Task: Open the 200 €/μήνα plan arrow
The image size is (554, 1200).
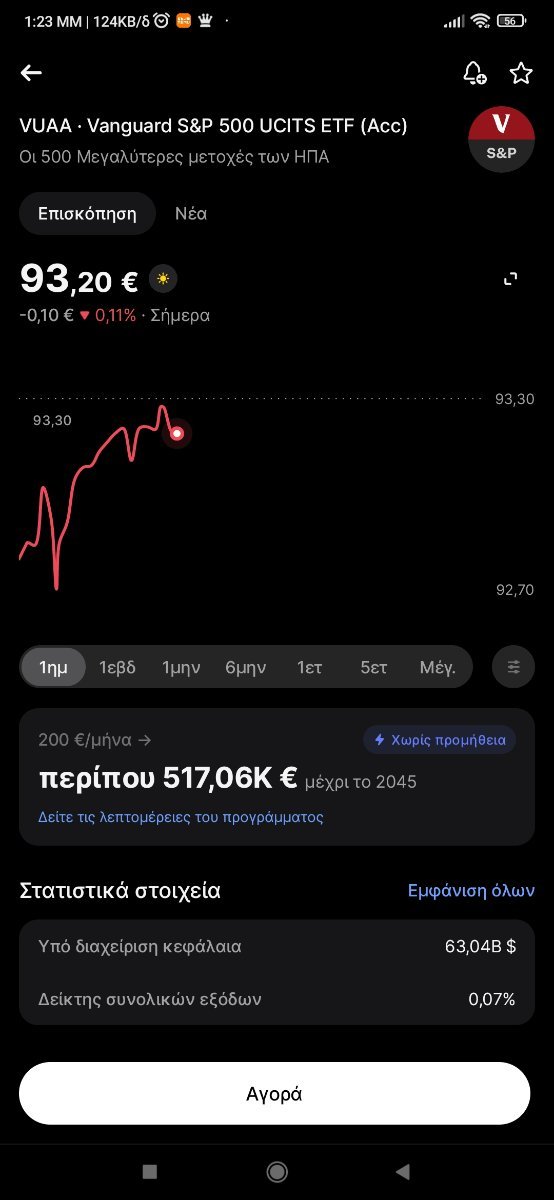Action: point(95,740)
